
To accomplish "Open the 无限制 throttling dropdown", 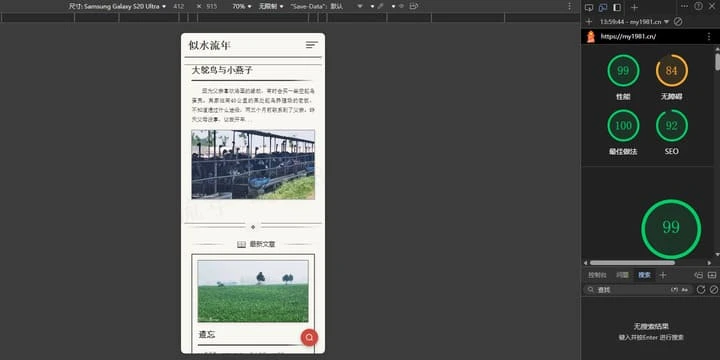I will 271,6.
